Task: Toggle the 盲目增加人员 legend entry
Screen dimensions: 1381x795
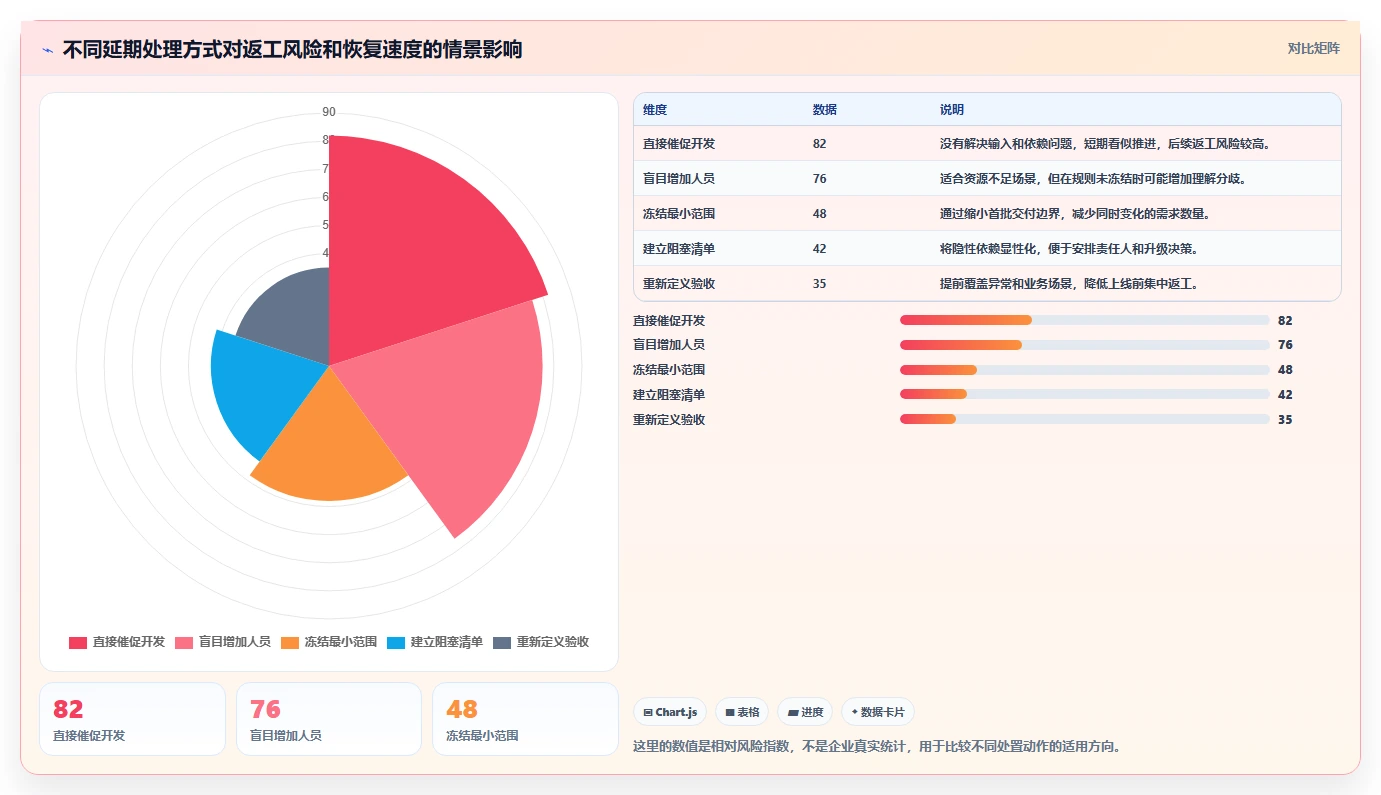Action: click(223, 642)
